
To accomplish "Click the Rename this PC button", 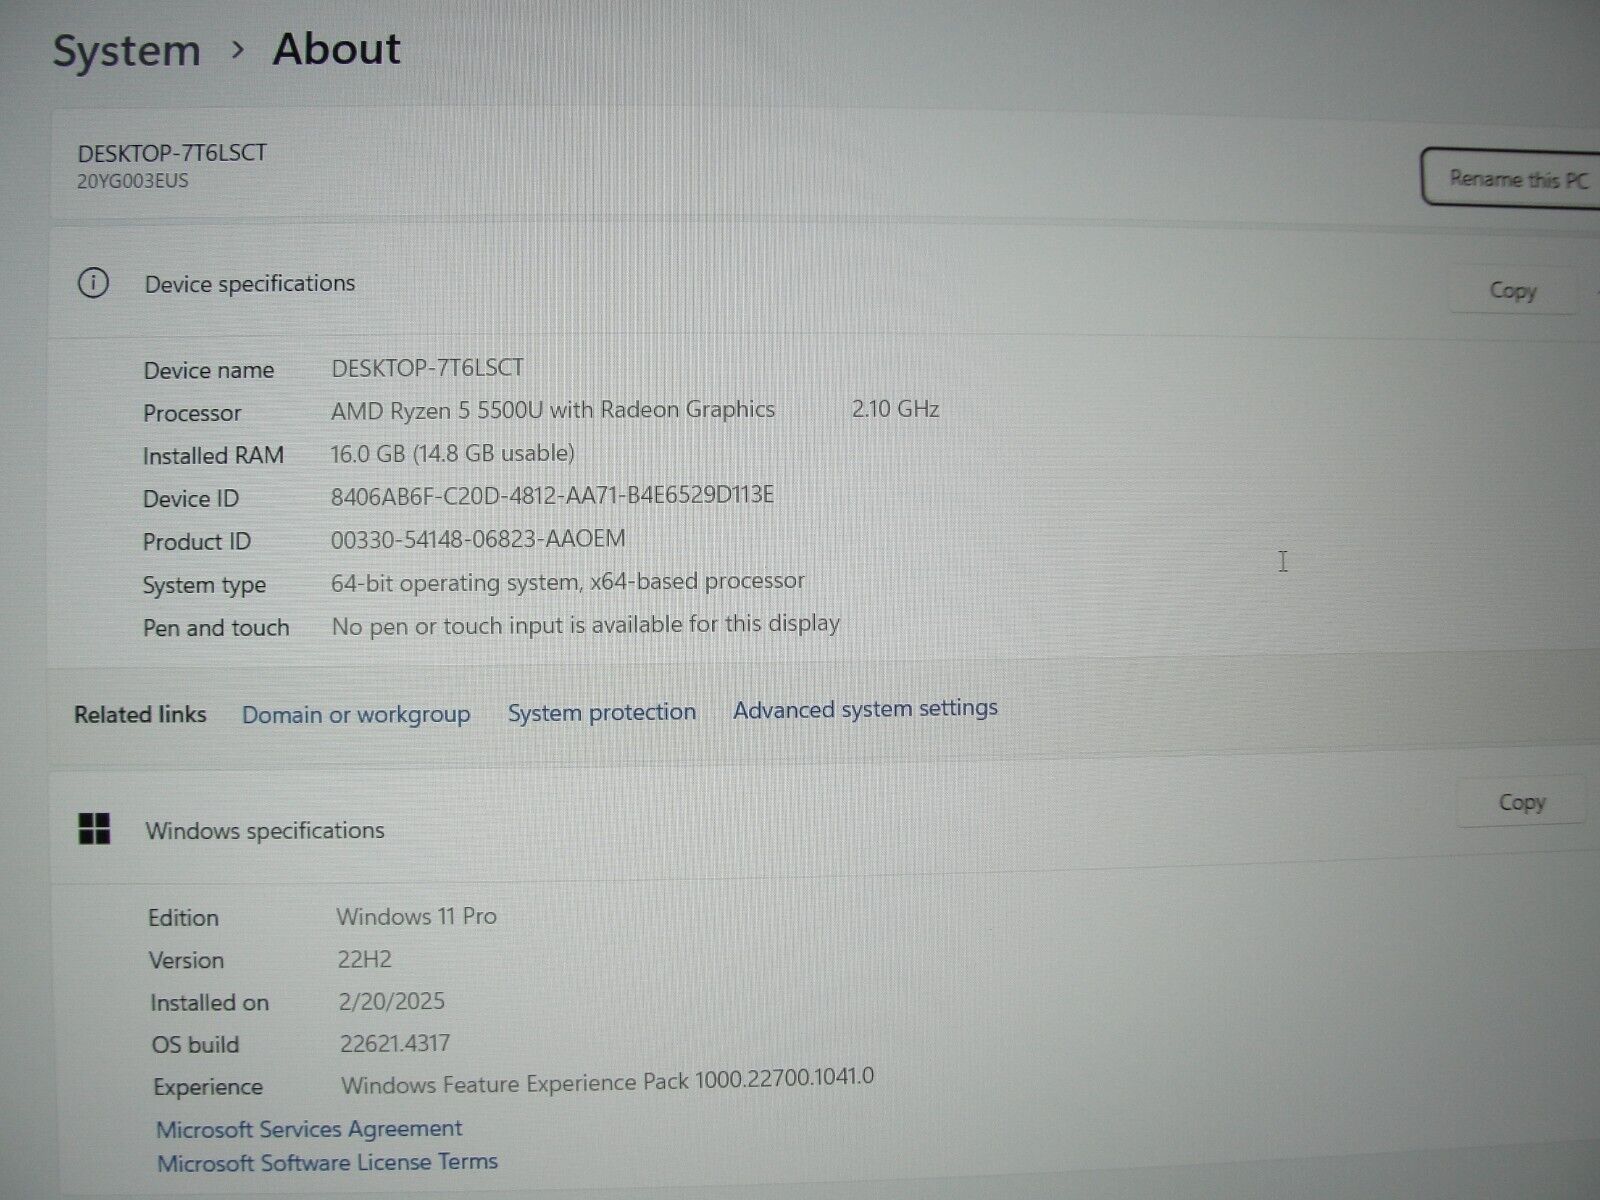I will (x=1512, y=179).
